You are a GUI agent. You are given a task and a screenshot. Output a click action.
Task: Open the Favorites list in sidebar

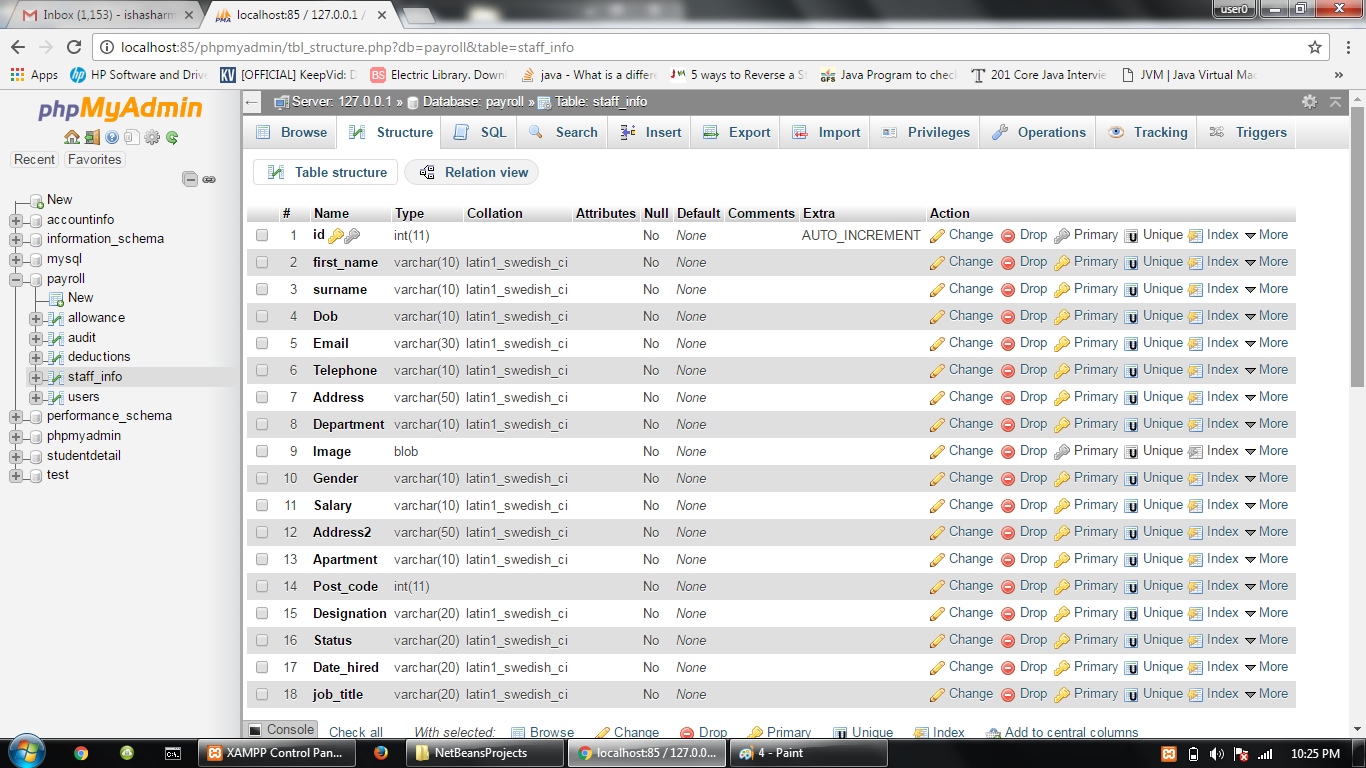tap(95, 160)
